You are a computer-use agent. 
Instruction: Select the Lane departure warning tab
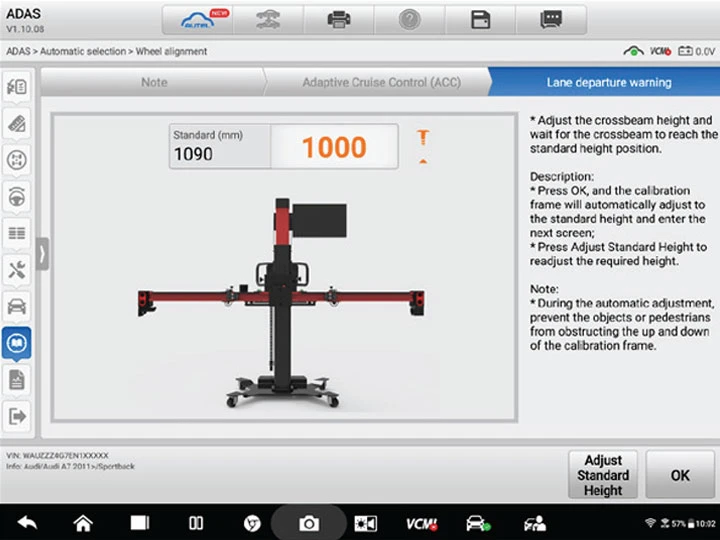(x=608, y=82)
